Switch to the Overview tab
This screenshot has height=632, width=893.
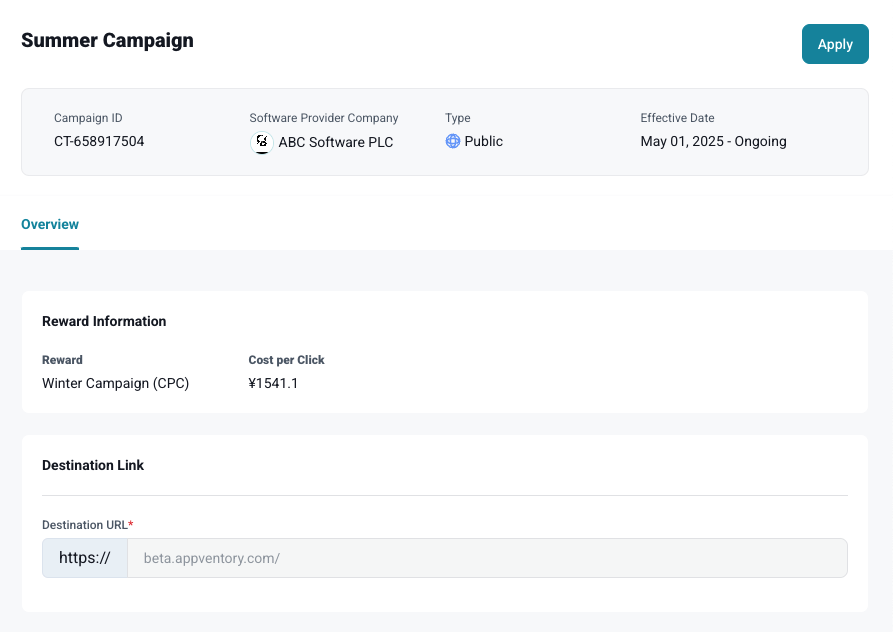click(x=50, y=224)
